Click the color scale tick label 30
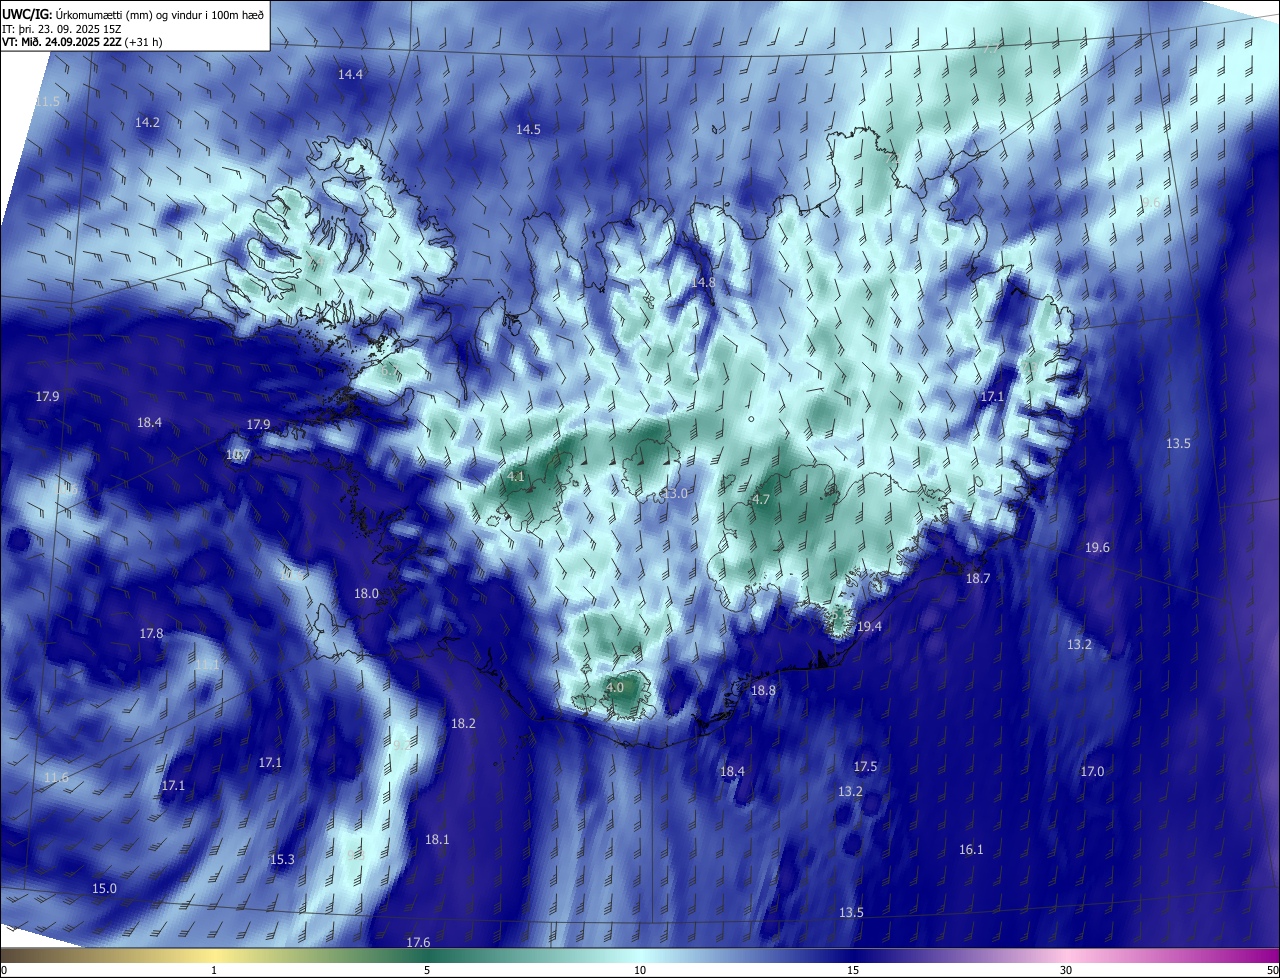1280x978 pixels. [1066, 970]
